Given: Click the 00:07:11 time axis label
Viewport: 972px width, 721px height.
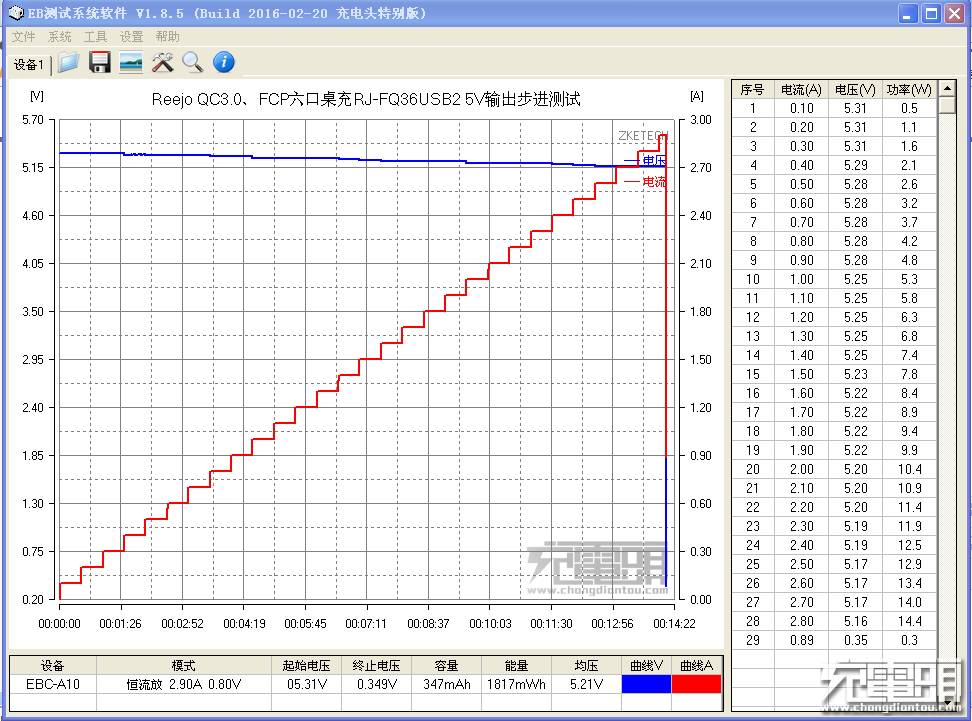Looking at the screenshot, I should coord(366,624).
